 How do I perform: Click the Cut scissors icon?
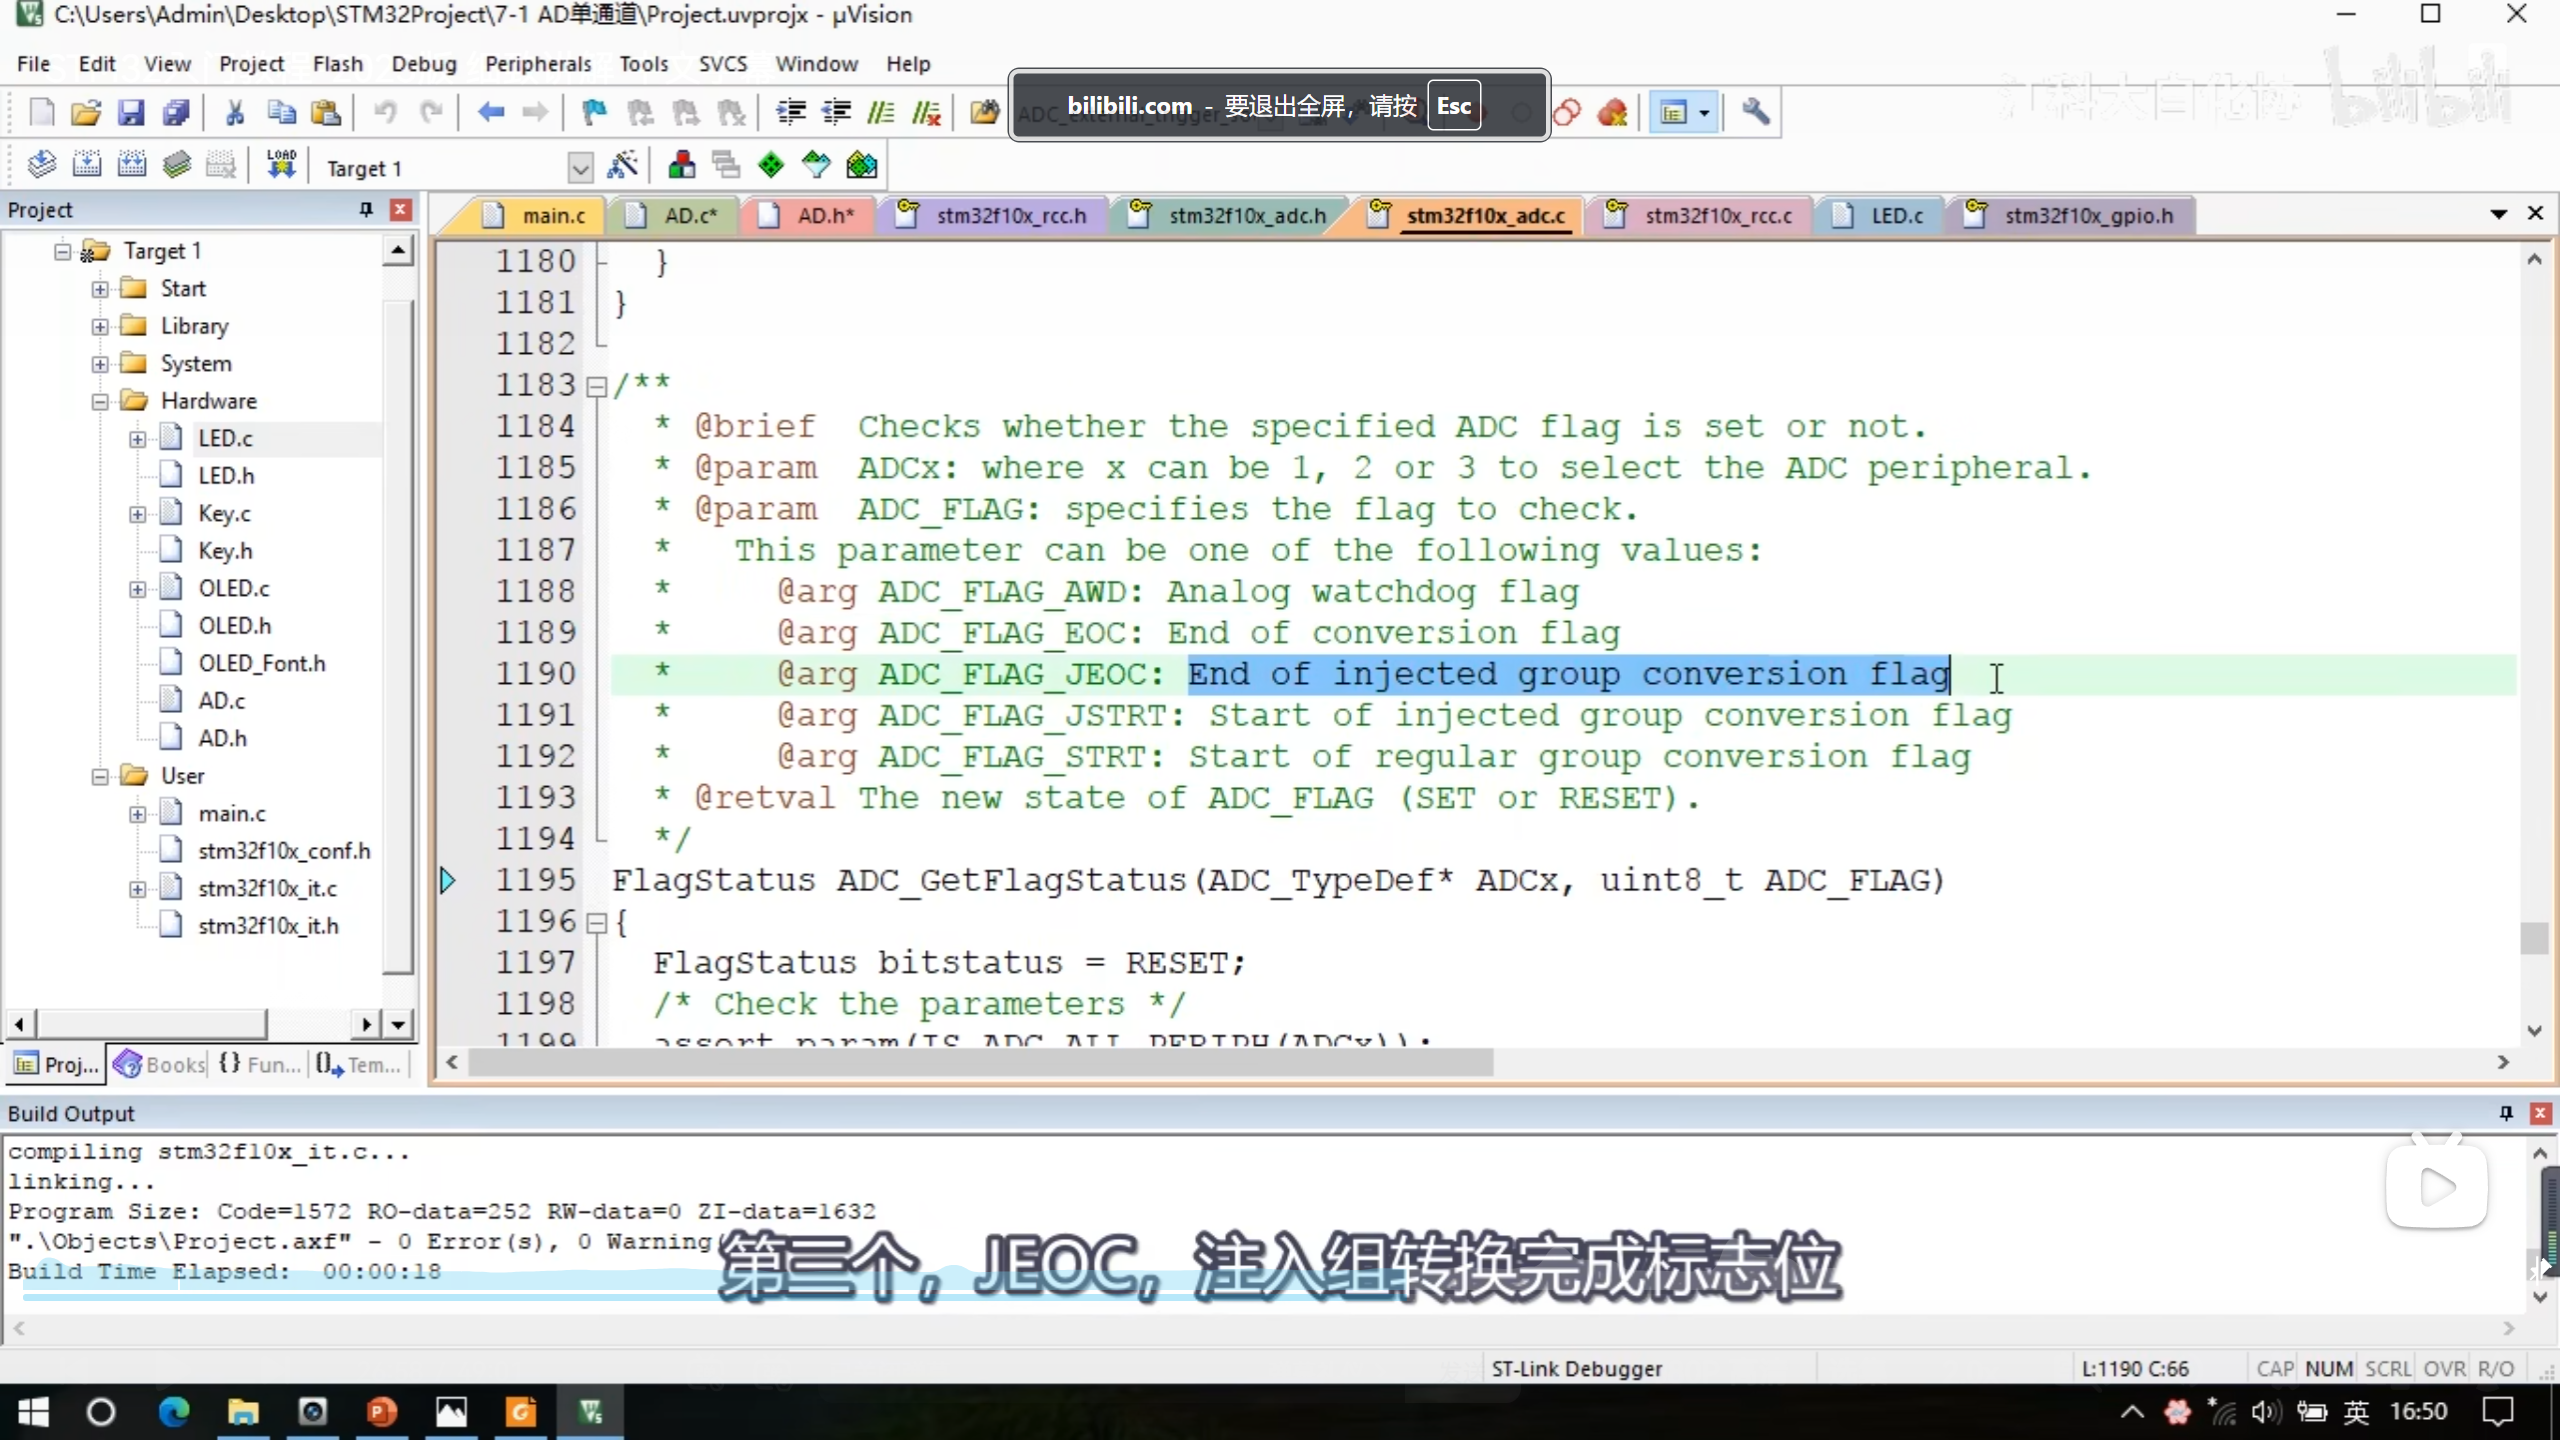tap(235, 112)
